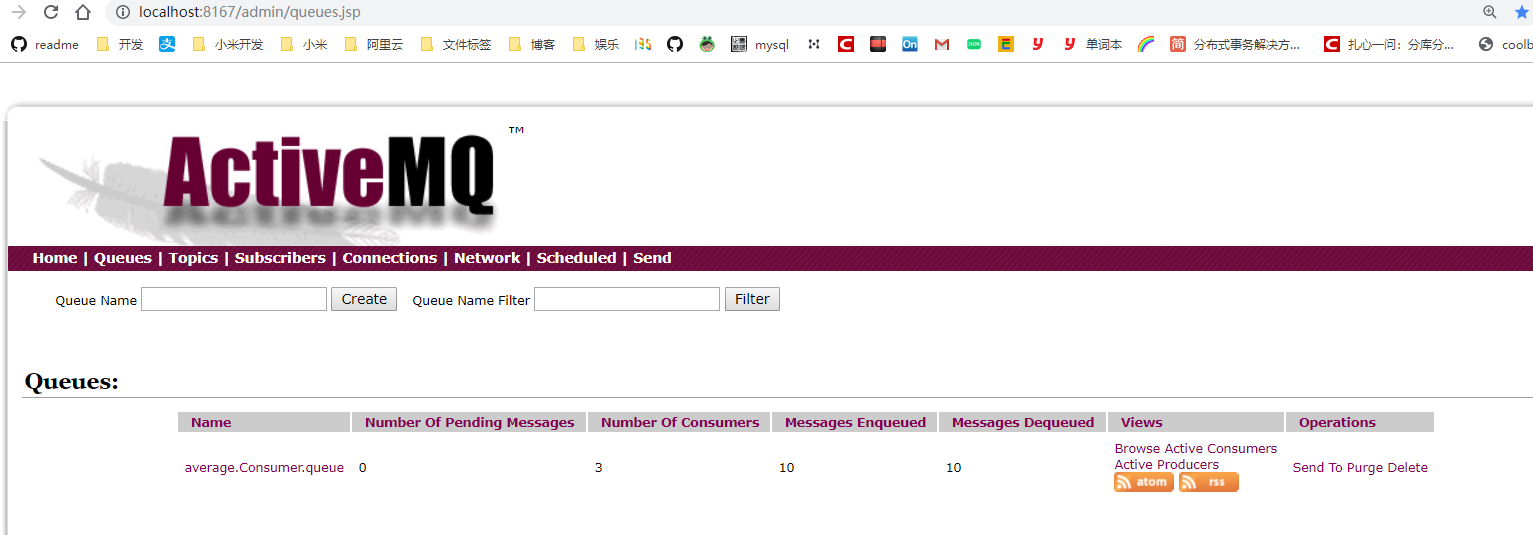
Task: Reload the page with the refresh icon
Action: [51, 12]
